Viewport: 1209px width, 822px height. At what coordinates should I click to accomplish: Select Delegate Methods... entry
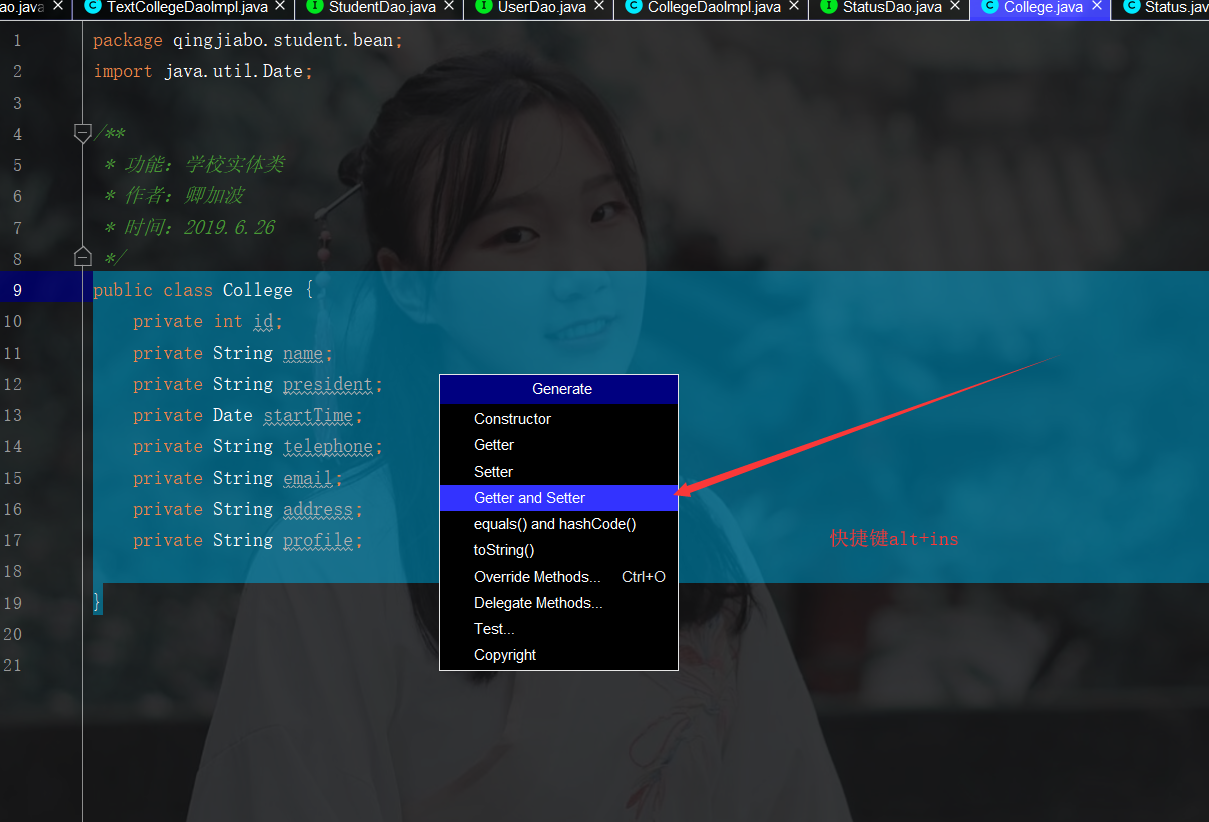(x=559, y=603)
